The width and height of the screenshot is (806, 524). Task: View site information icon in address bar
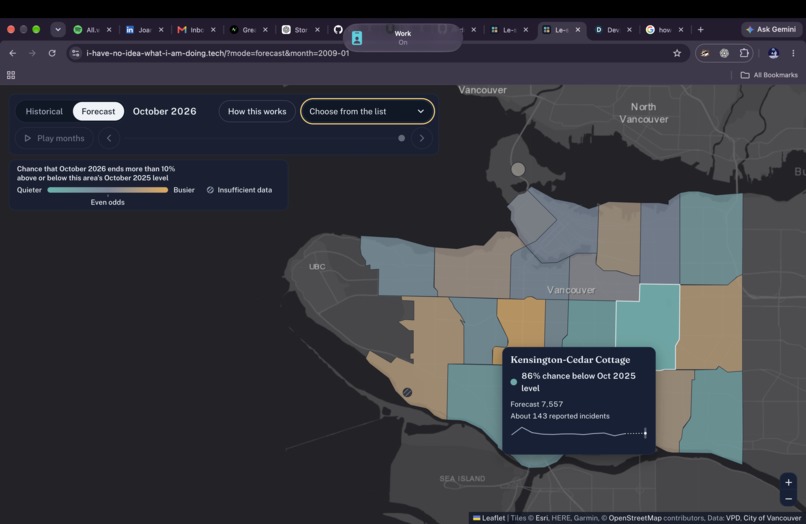(x=76, y=53)
